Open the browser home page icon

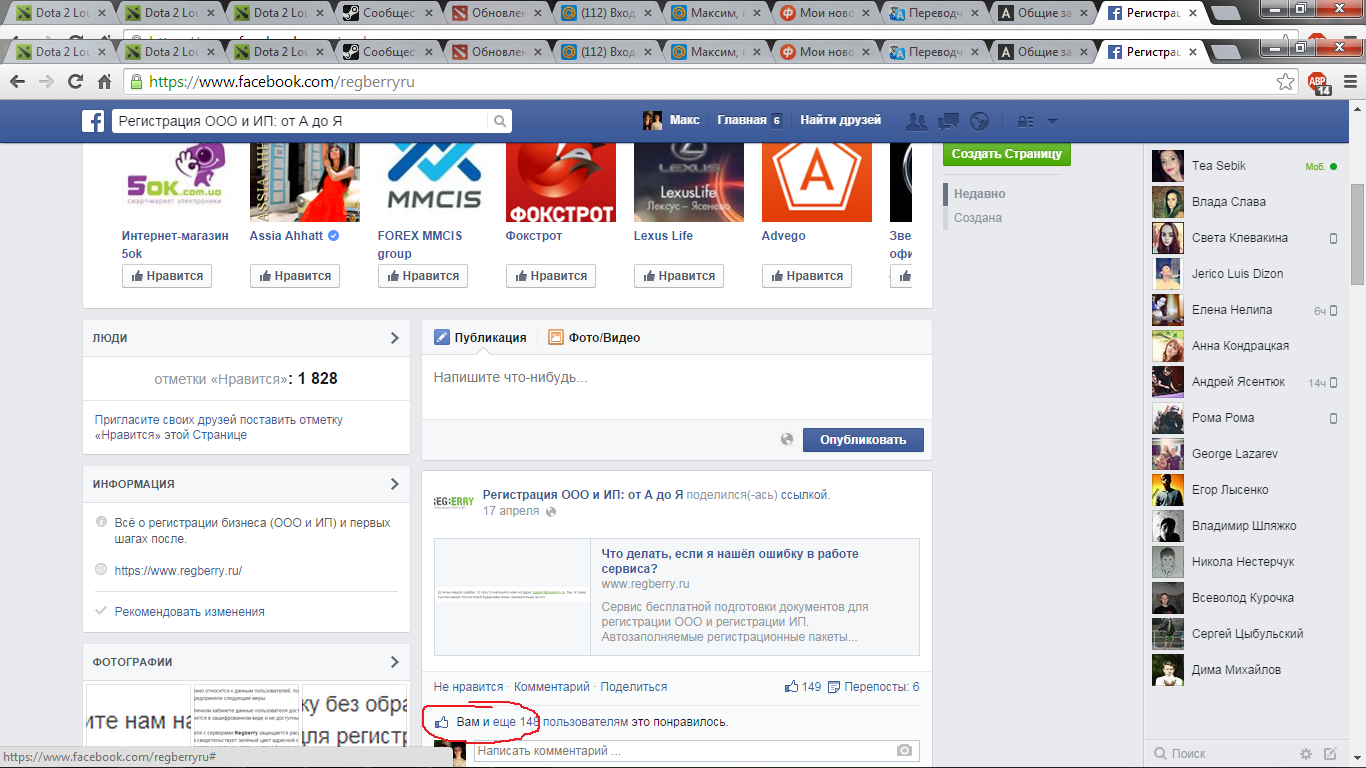tap(104, 82)
